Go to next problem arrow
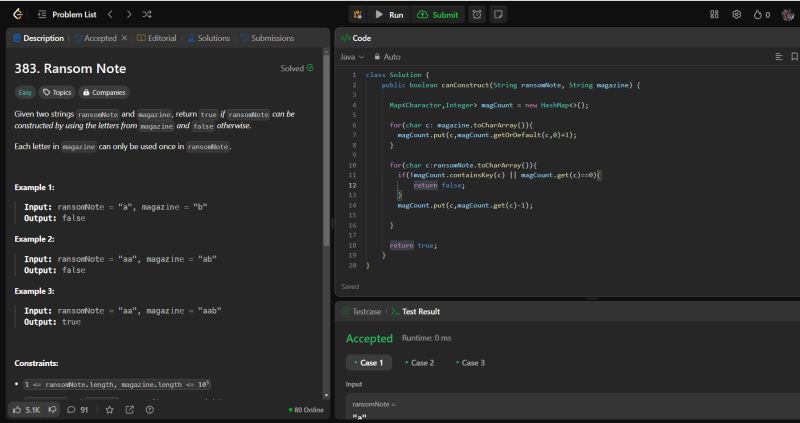Viewport: 800px width, 423px height. point(129,14)
